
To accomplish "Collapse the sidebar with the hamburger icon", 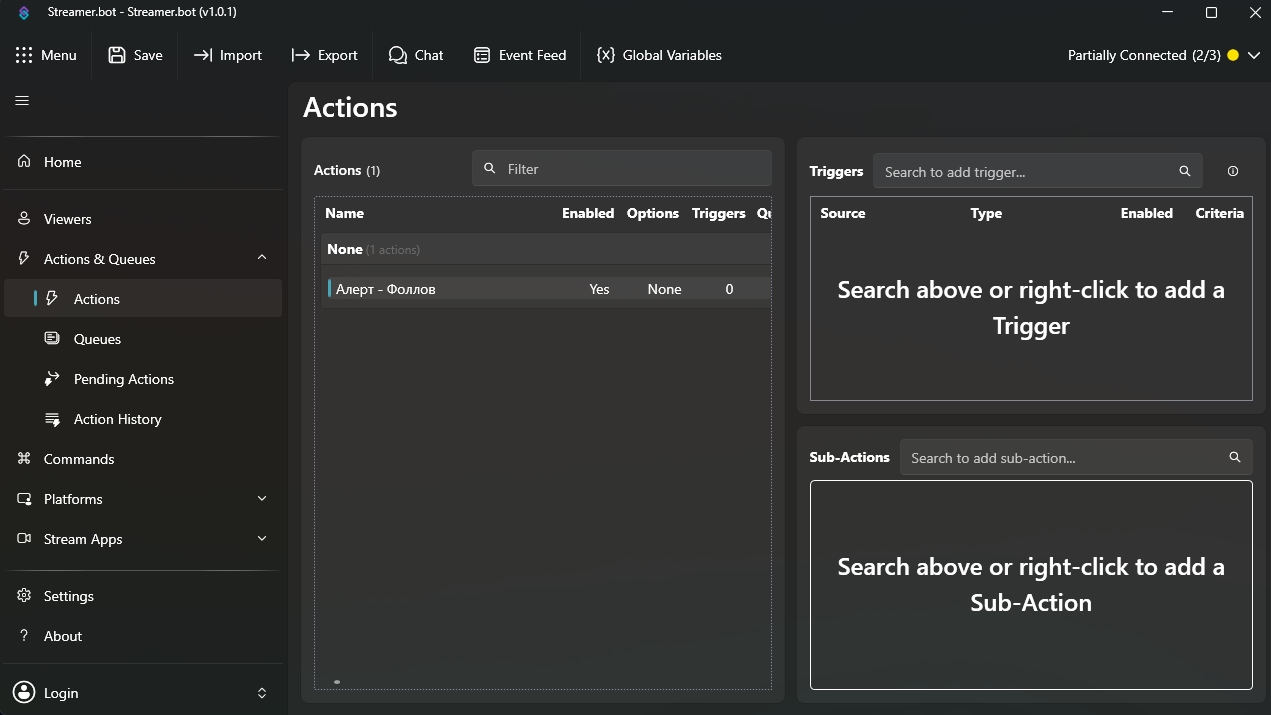I will tap(22, 100).
